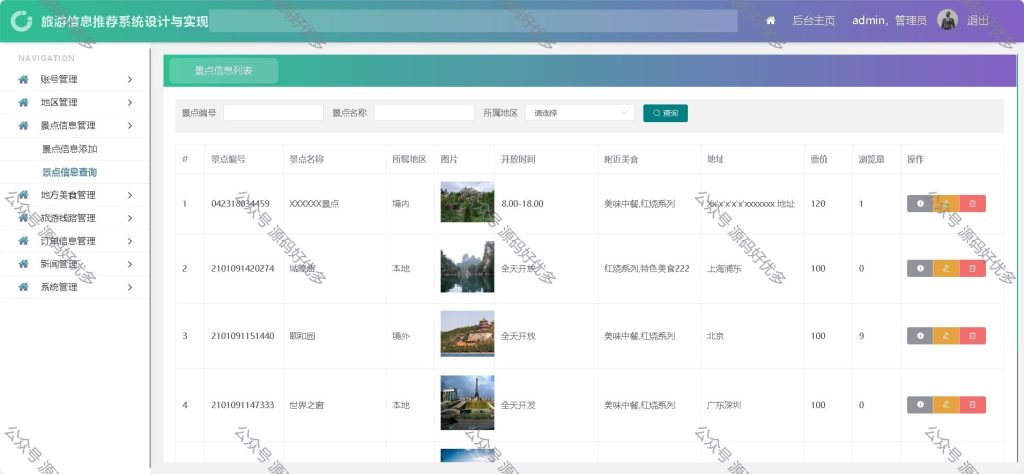
Task: Click the thumbnail image of 颐和园
Action: 467,334
